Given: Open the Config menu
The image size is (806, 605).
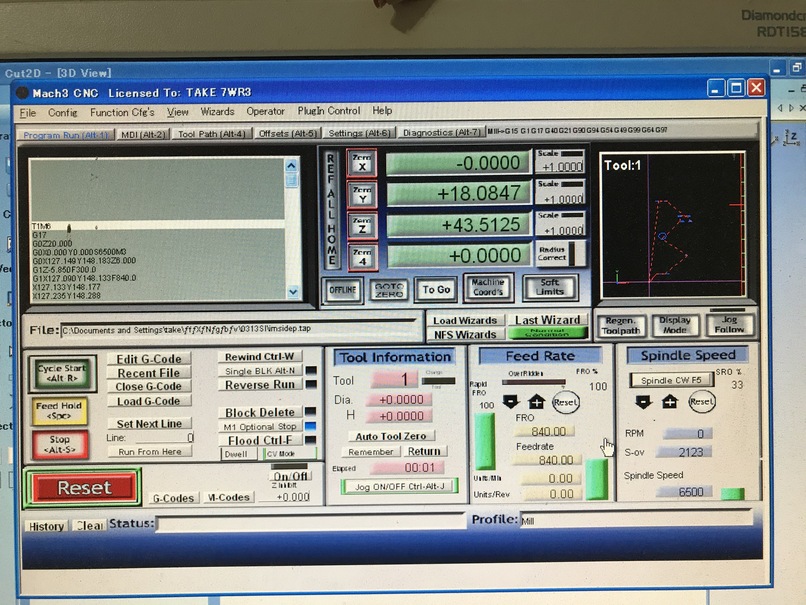Looking at the screenshot, I should tap(63, 112).
